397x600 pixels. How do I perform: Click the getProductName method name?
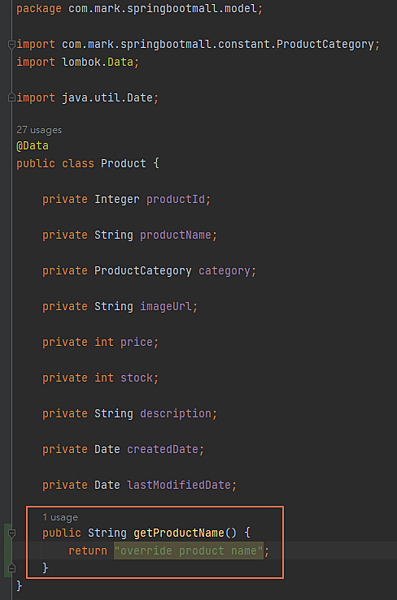179,533
